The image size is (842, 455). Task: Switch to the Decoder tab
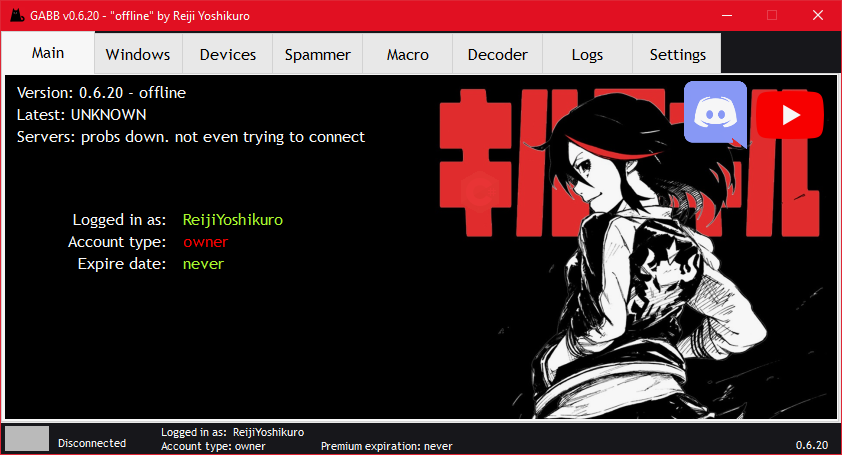point(497,54)
